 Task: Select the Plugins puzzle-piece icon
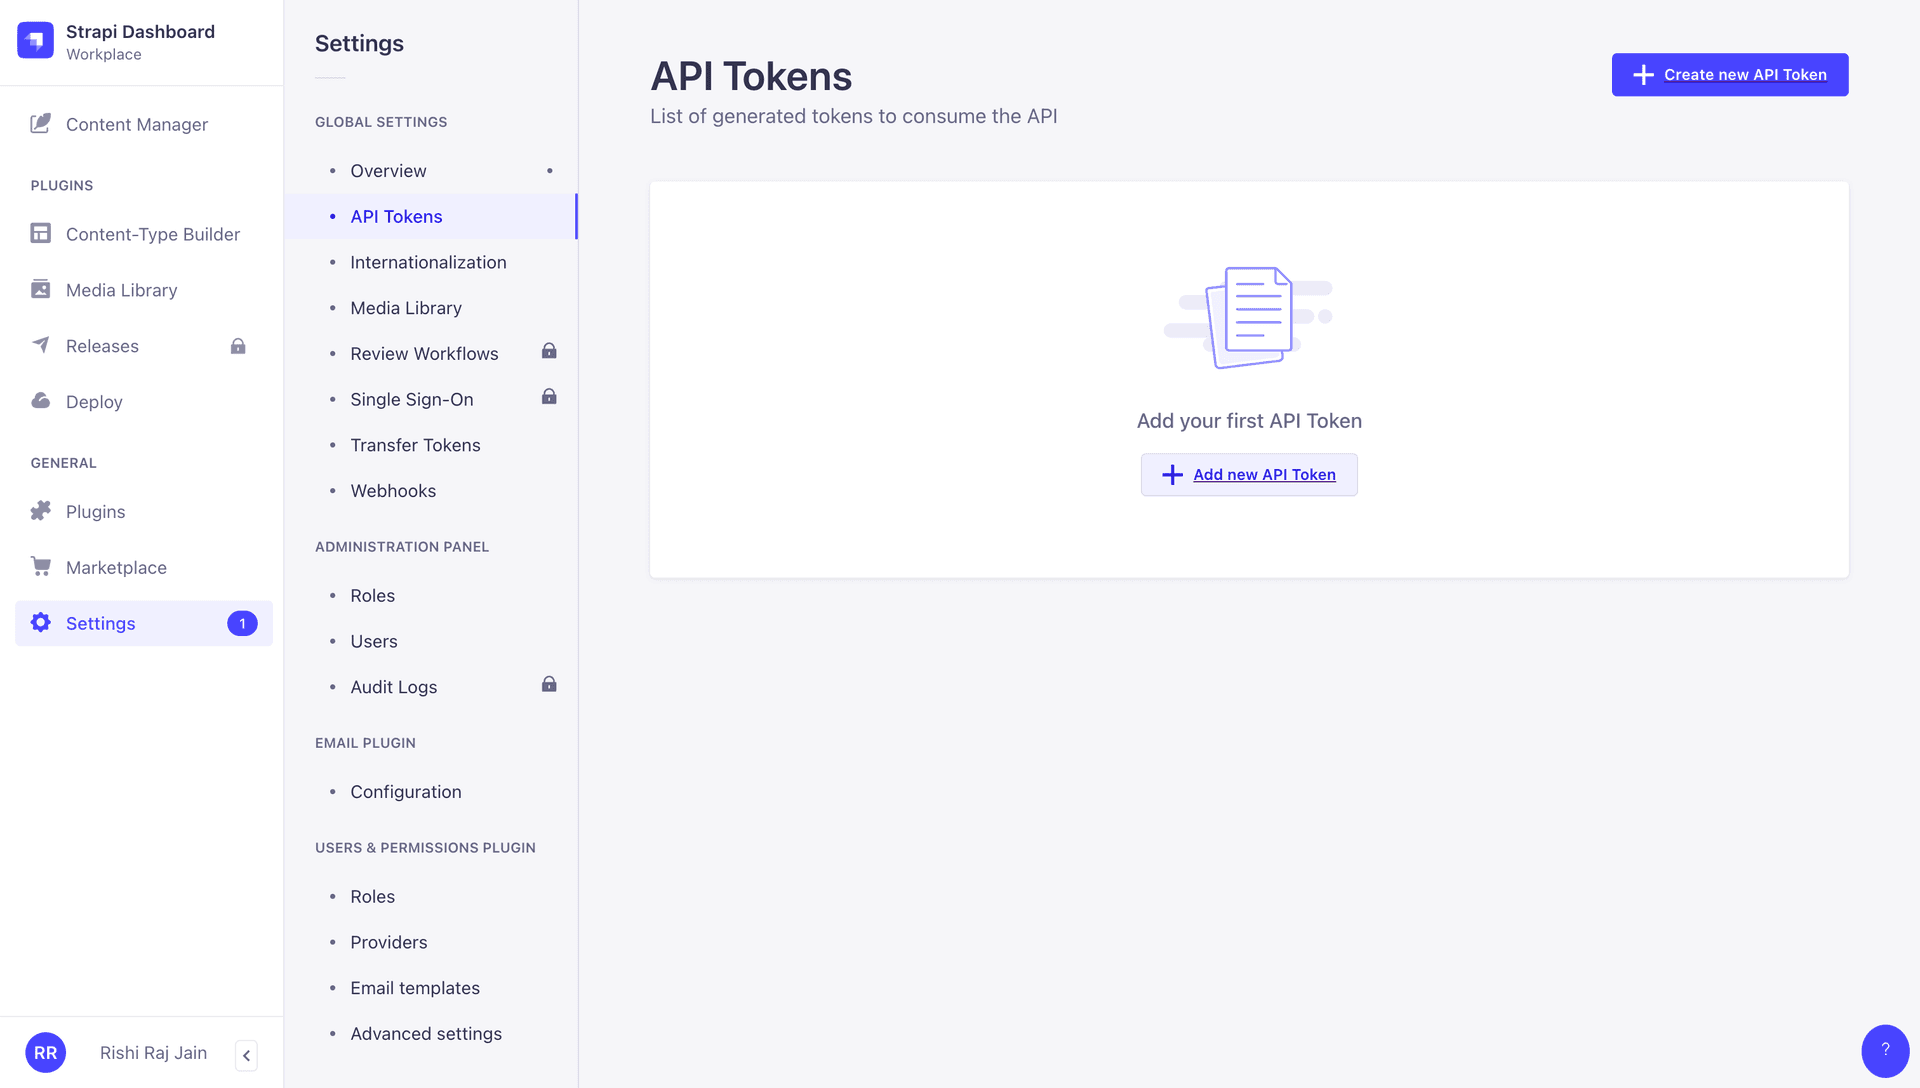tap(40, 511)
